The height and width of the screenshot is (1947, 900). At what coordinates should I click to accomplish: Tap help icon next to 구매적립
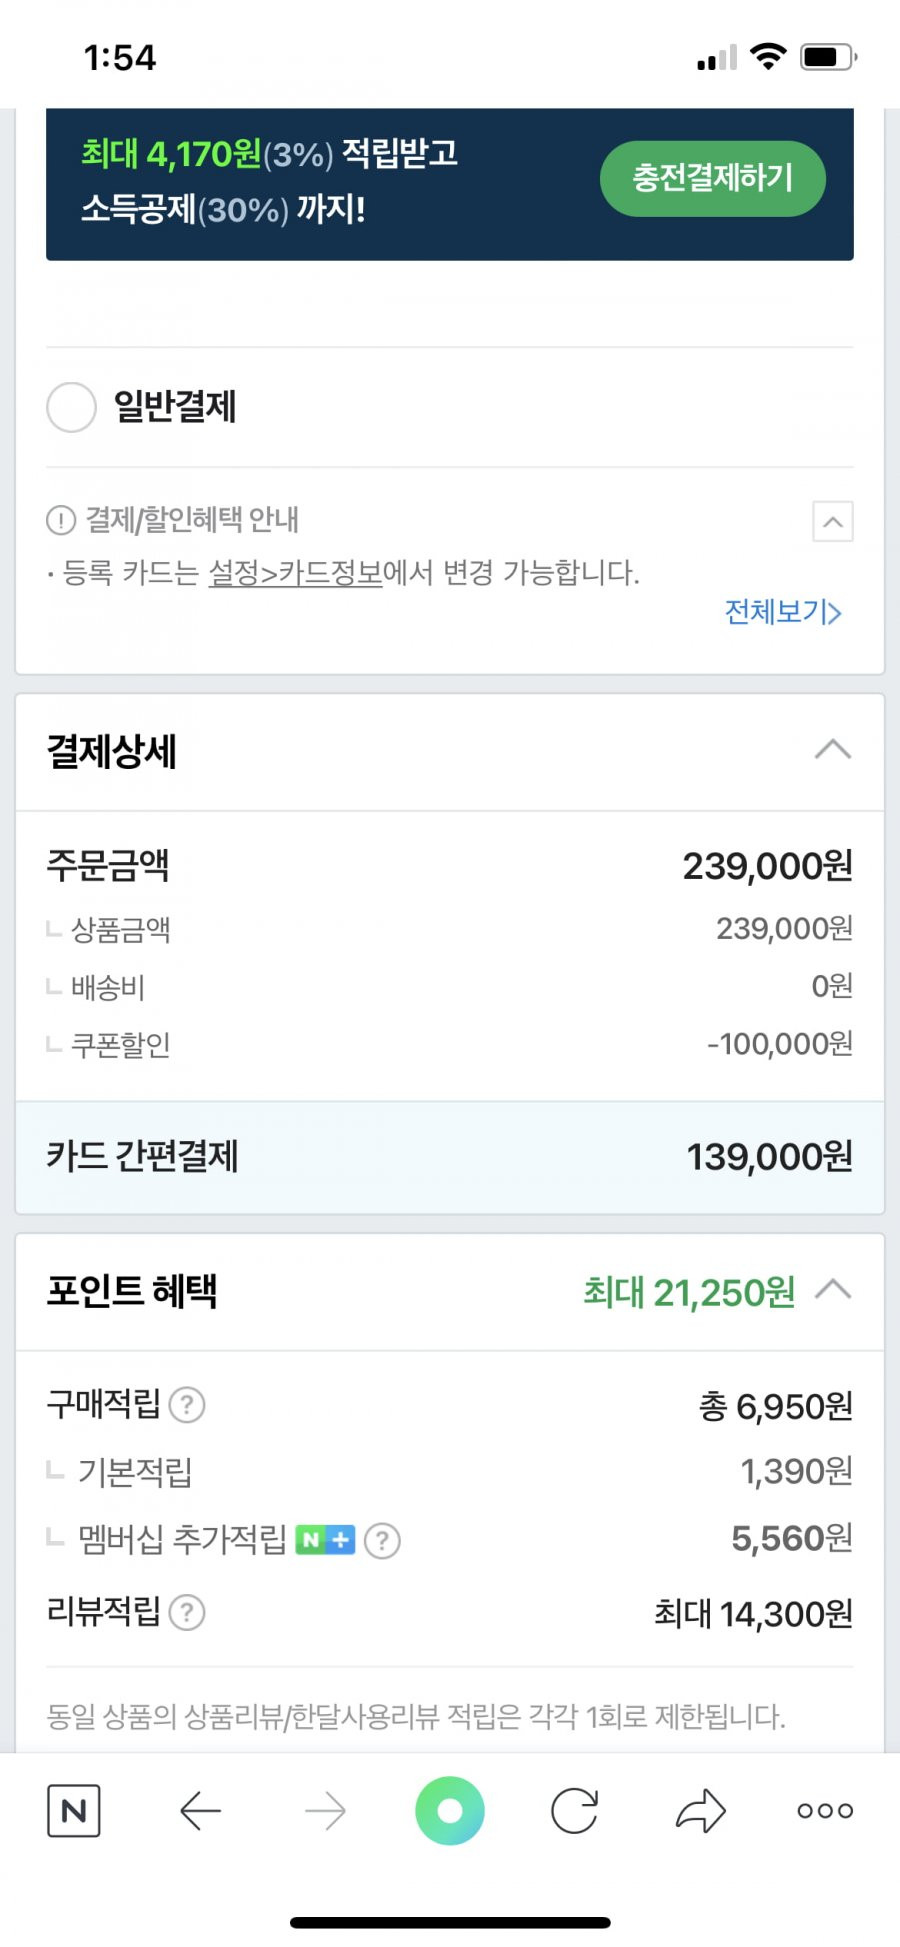point(187,1405)
